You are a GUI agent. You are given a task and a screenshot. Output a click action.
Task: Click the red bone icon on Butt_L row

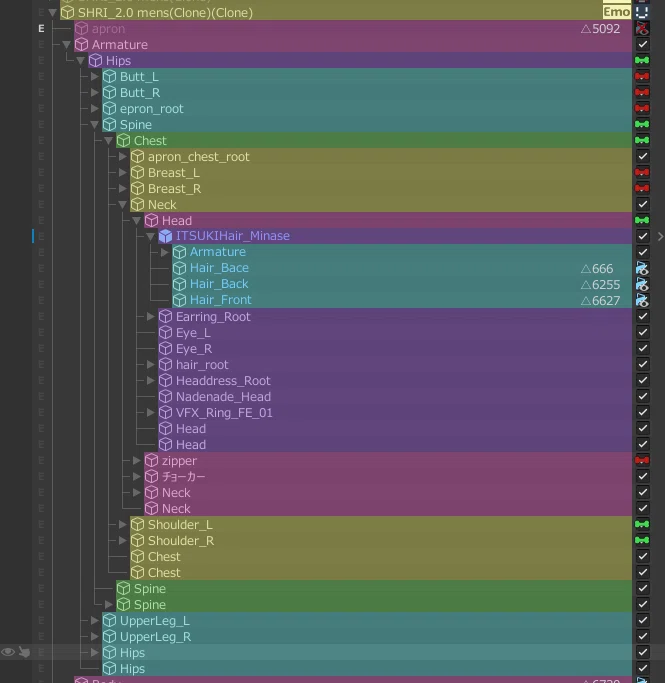(642, 76)
